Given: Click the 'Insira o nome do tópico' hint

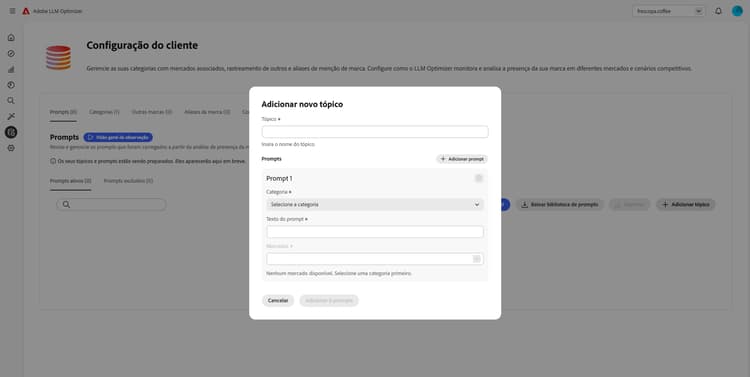Looking at the screenshot, I should [x=288, y=144].
